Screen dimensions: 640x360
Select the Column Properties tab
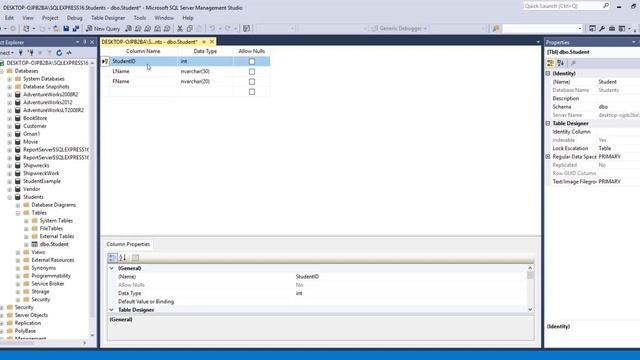point(128,244)
